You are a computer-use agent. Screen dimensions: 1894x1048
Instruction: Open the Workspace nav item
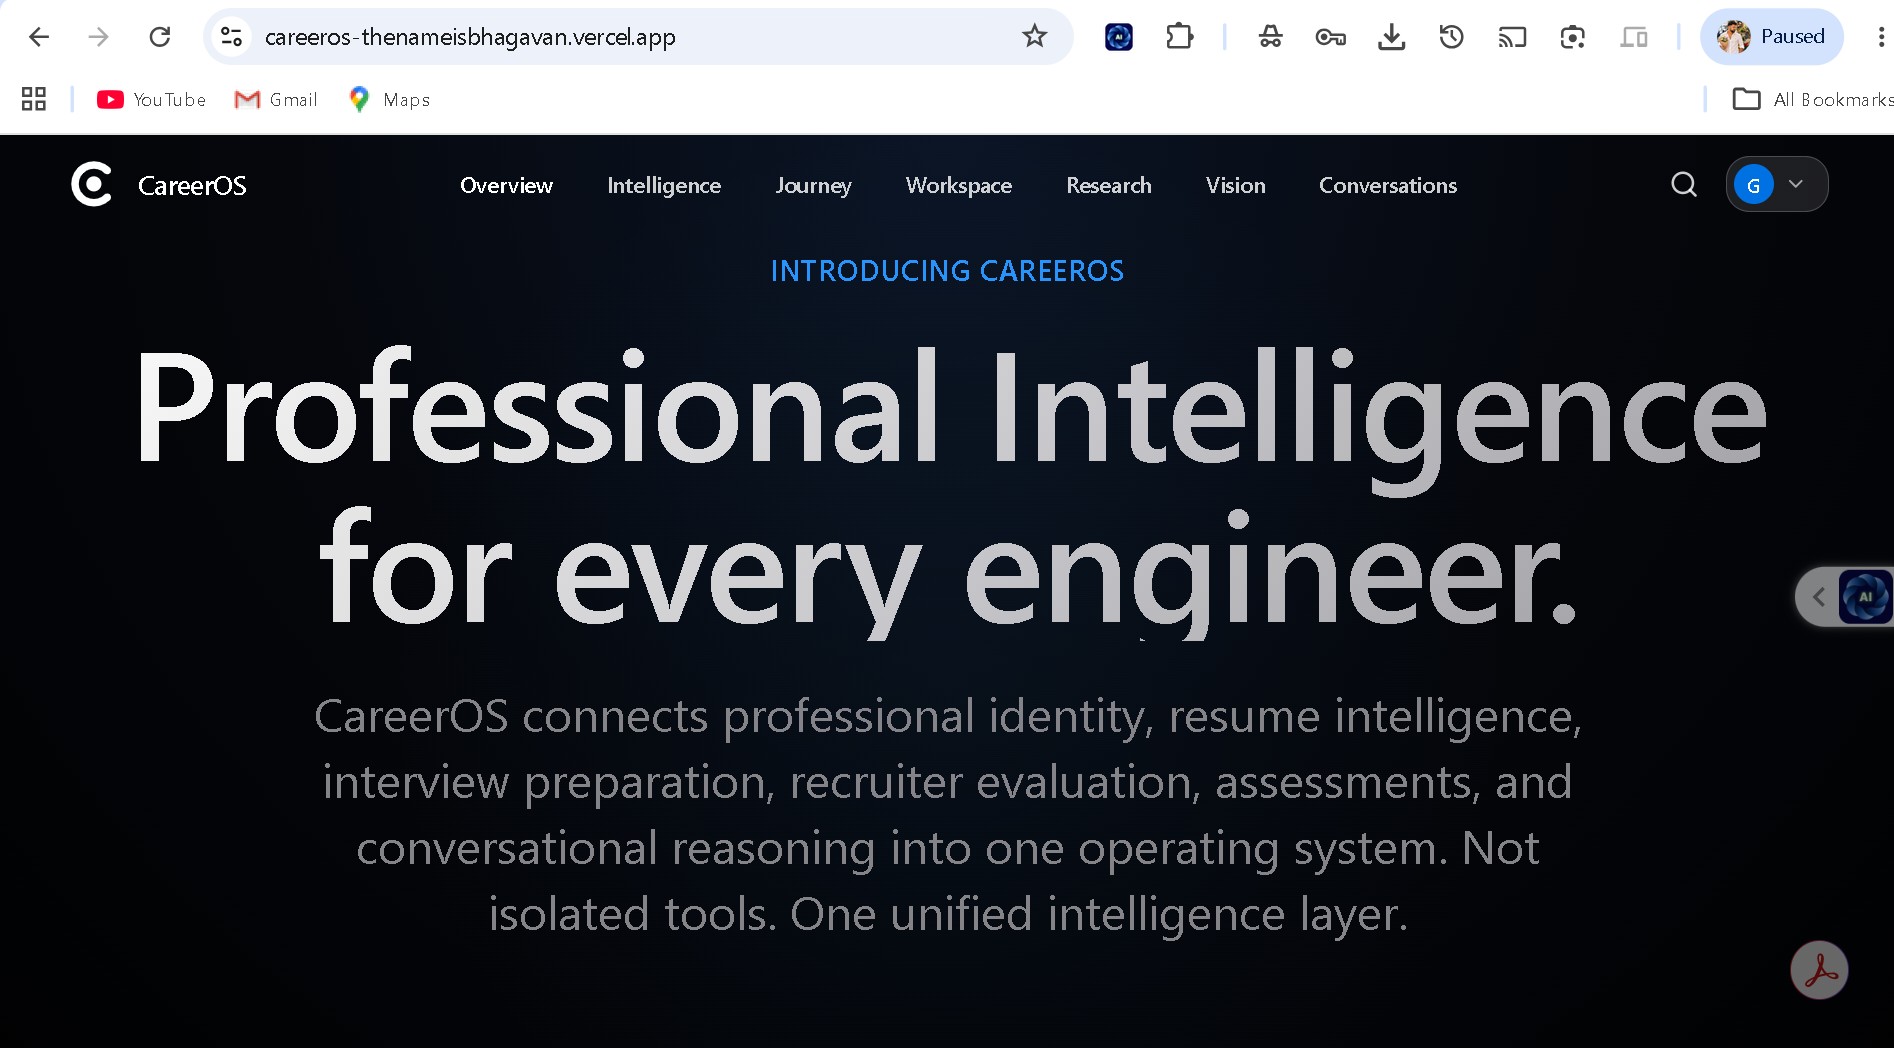point(959,185)
